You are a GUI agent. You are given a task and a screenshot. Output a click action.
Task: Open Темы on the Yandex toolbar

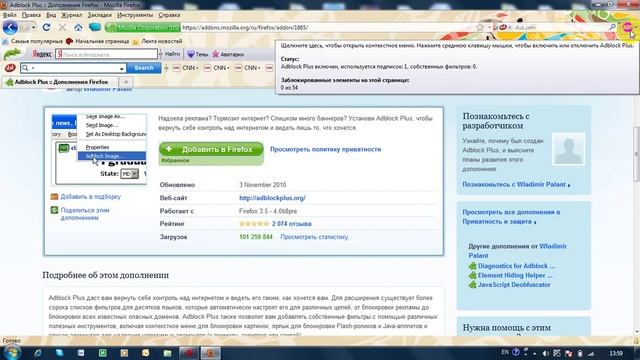[x=198, y=54]
